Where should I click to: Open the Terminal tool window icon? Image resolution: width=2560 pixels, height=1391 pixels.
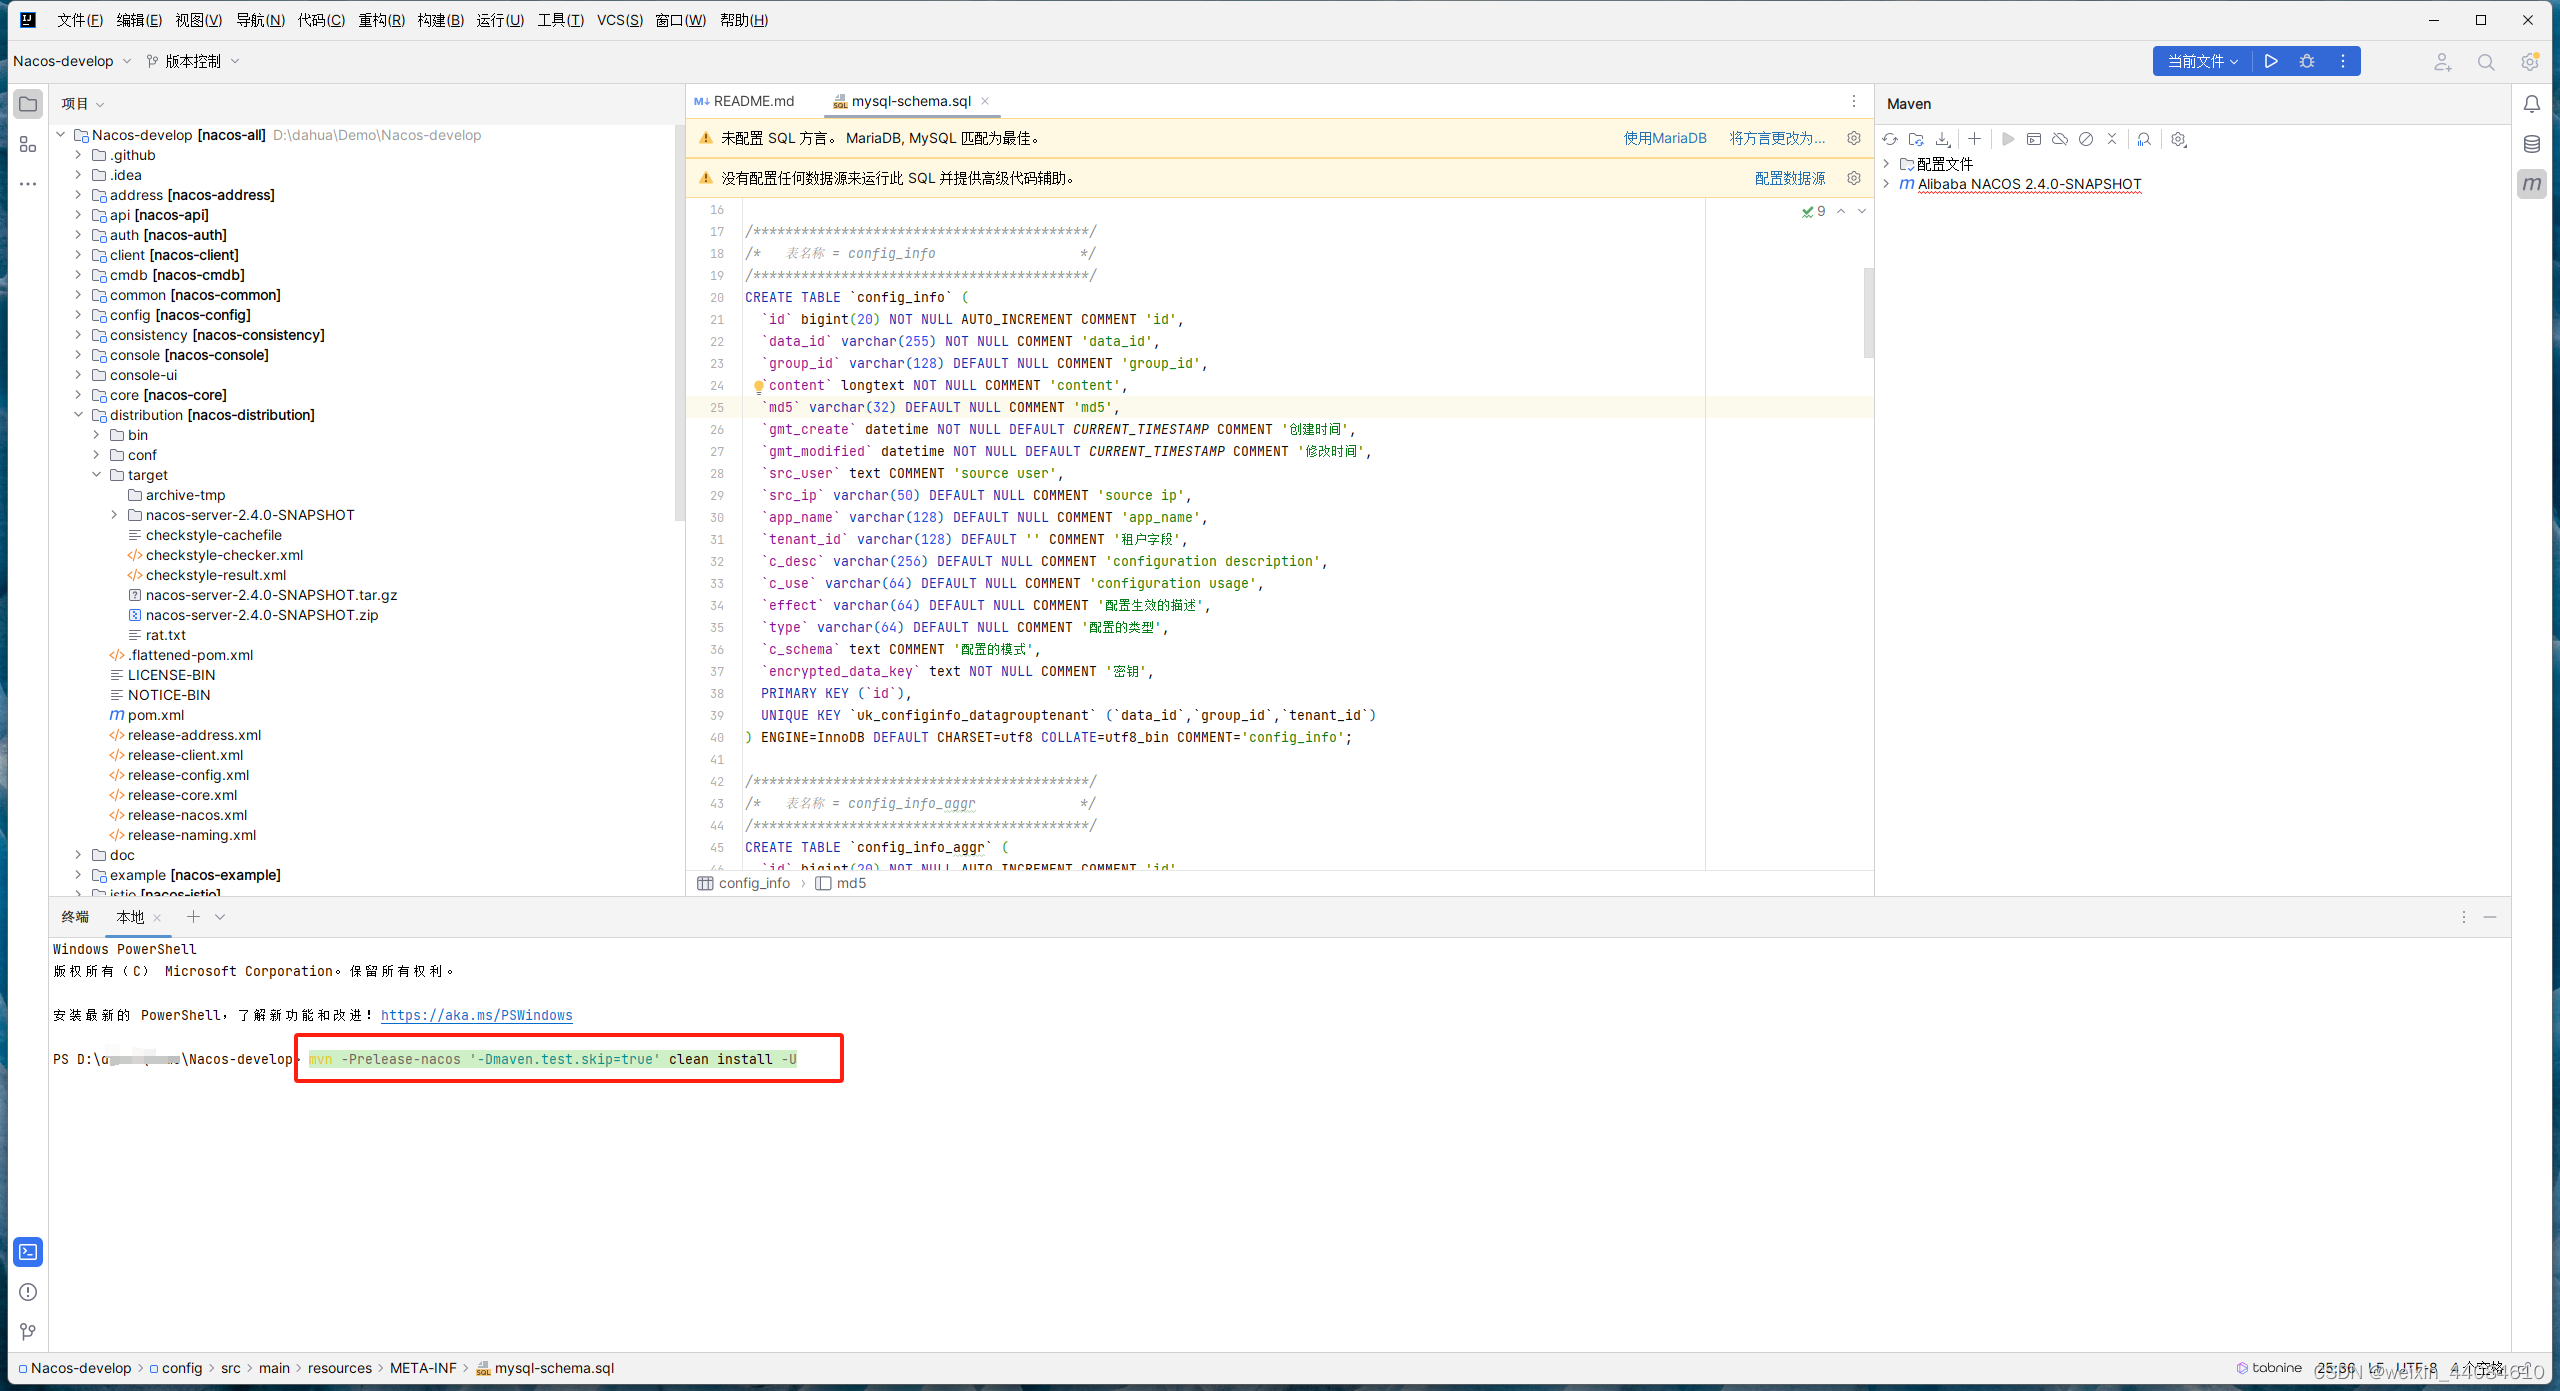coord(28,1252)
